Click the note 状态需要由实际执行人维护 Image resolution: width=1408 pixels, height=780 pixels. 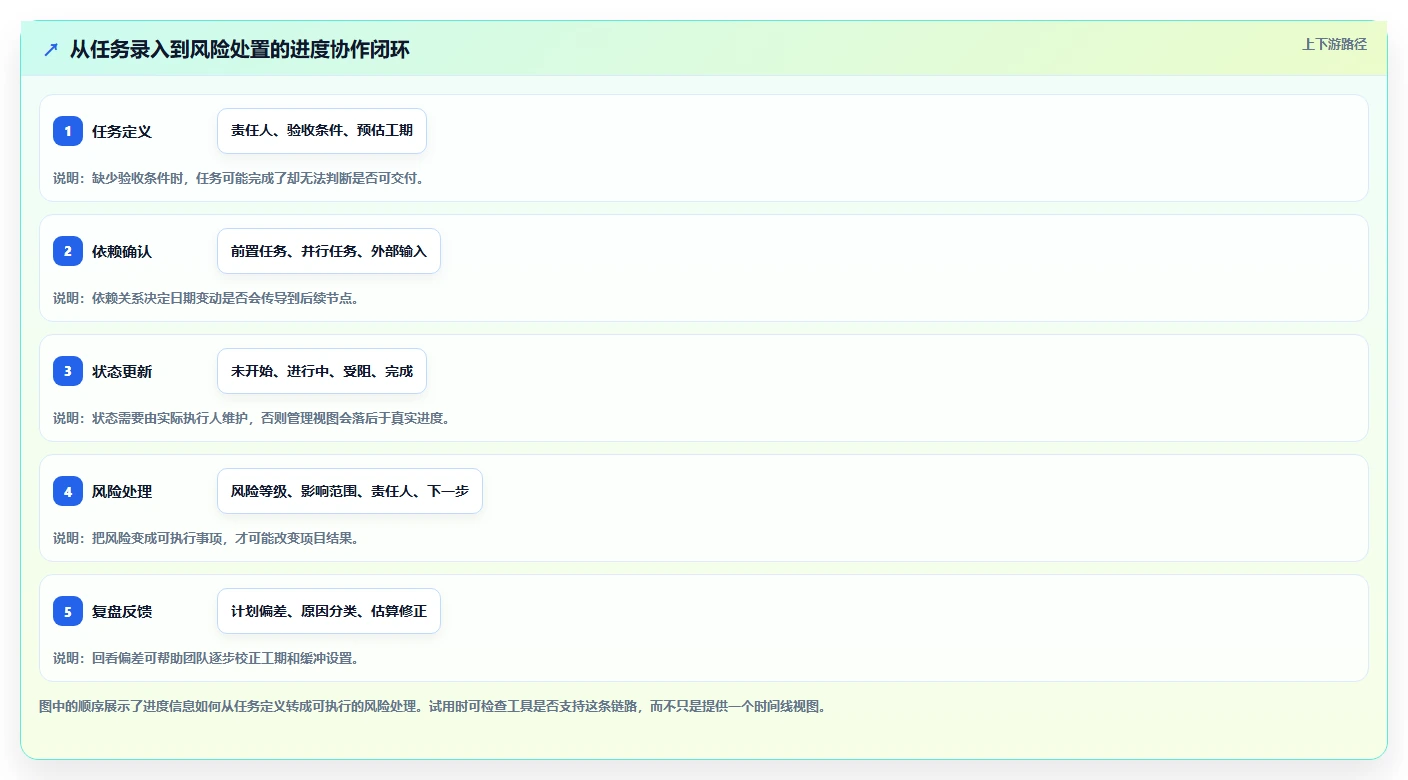pyautogui.click(x=252, y=418)
